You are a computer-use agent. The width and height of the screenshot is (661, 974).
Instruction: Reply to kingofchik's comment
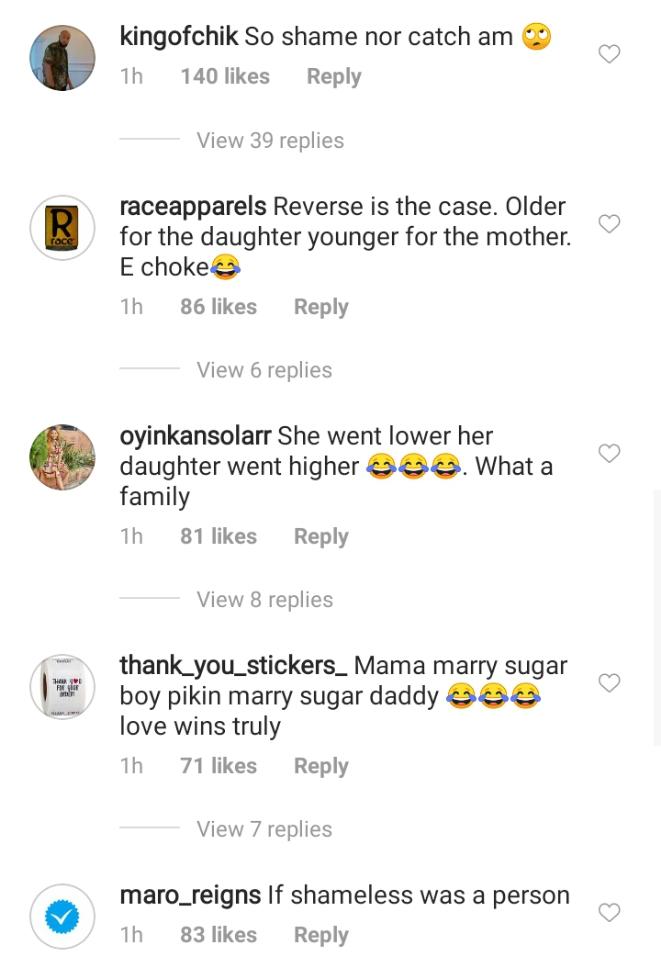(x=333, y=77)
